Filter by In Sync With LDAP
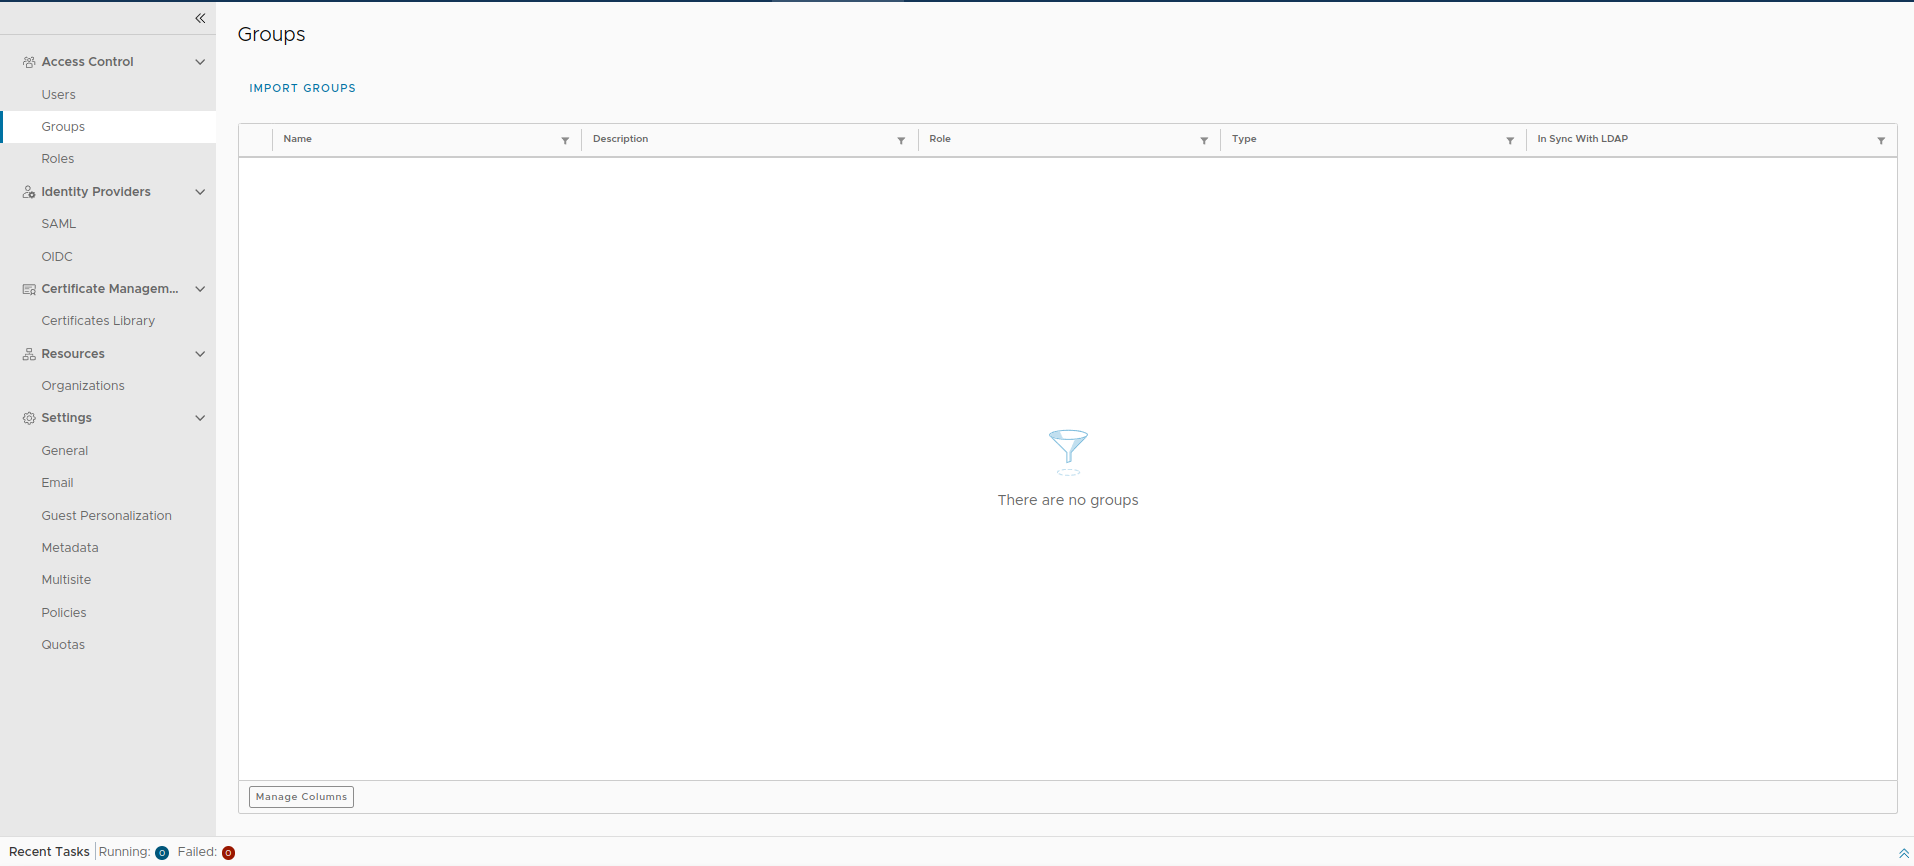1914x866 pixels. [x=1881, y=141]
